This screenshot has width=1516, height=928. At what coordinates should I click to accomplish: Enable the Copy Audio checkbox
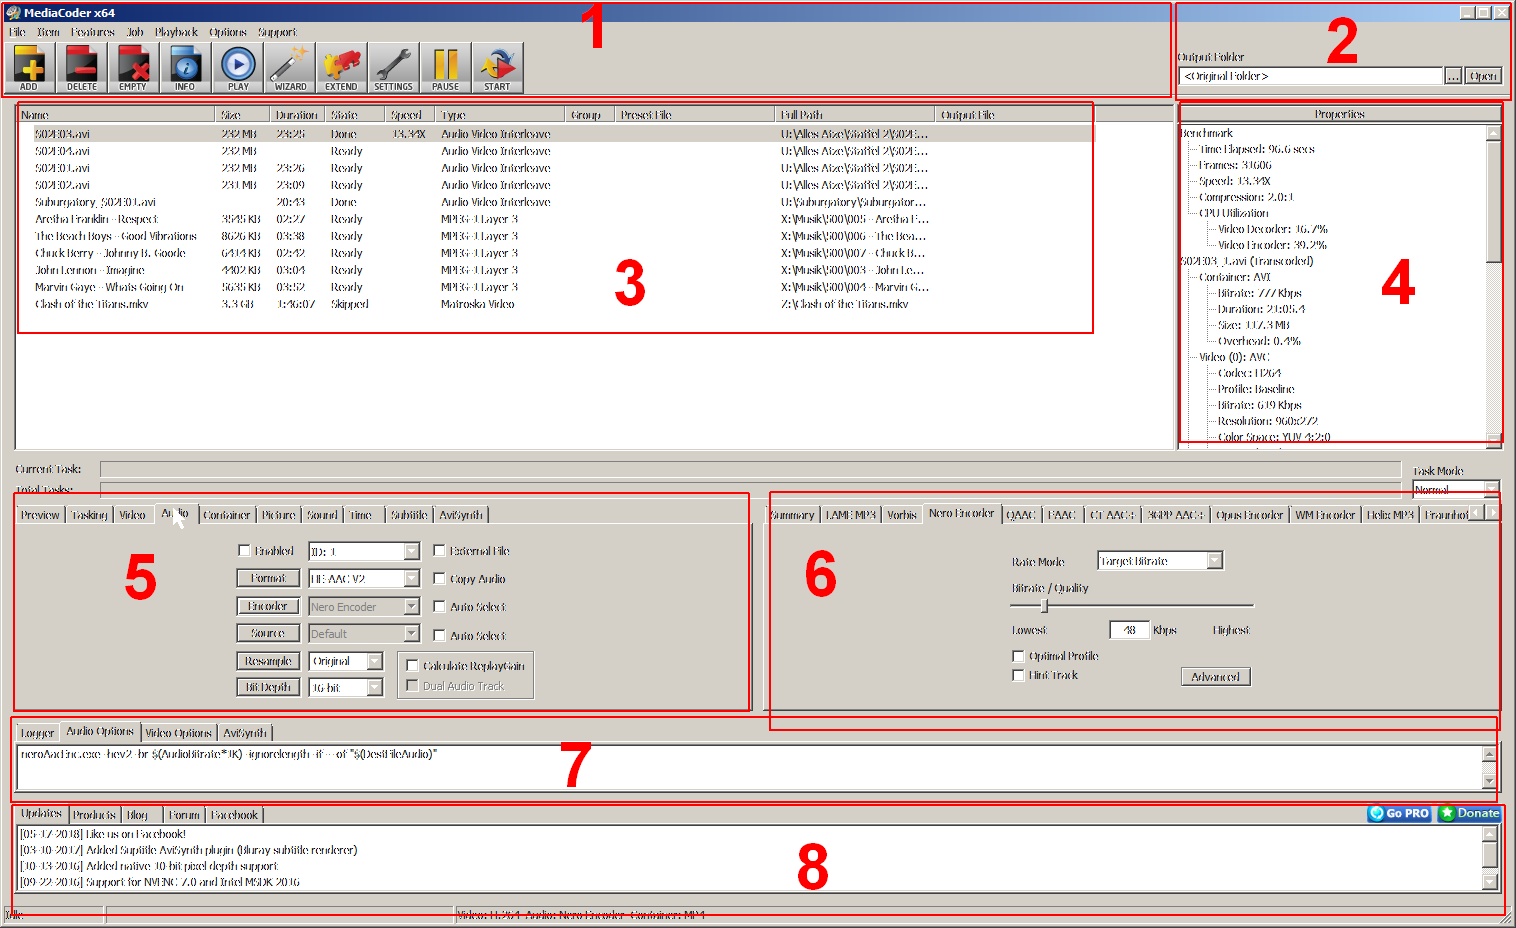439,579
